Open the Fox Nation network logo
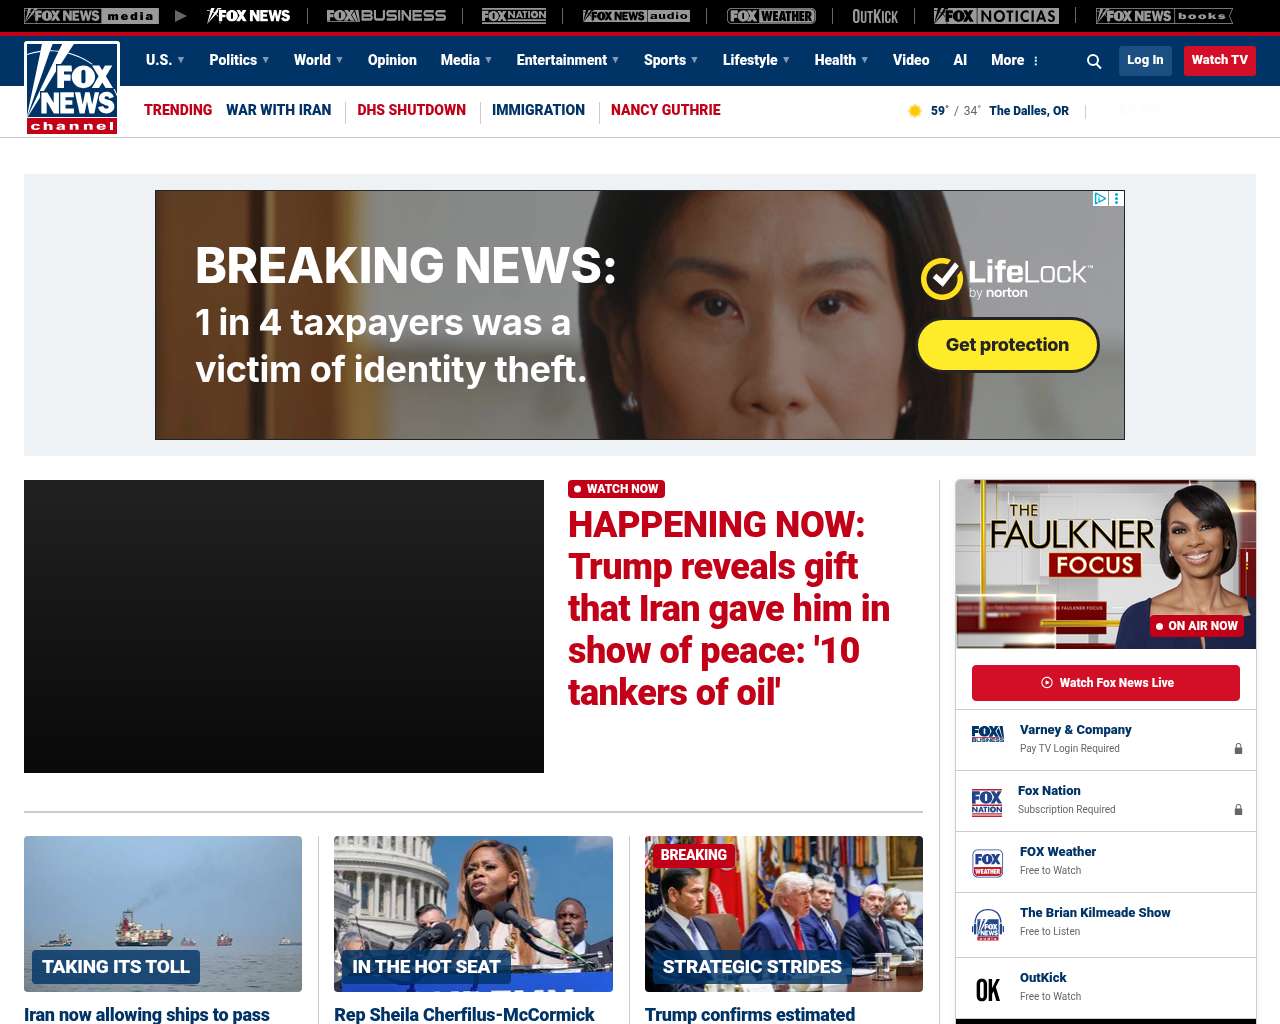The width and height of the screenshot is (1280, 1024). [x=514, y=16]
